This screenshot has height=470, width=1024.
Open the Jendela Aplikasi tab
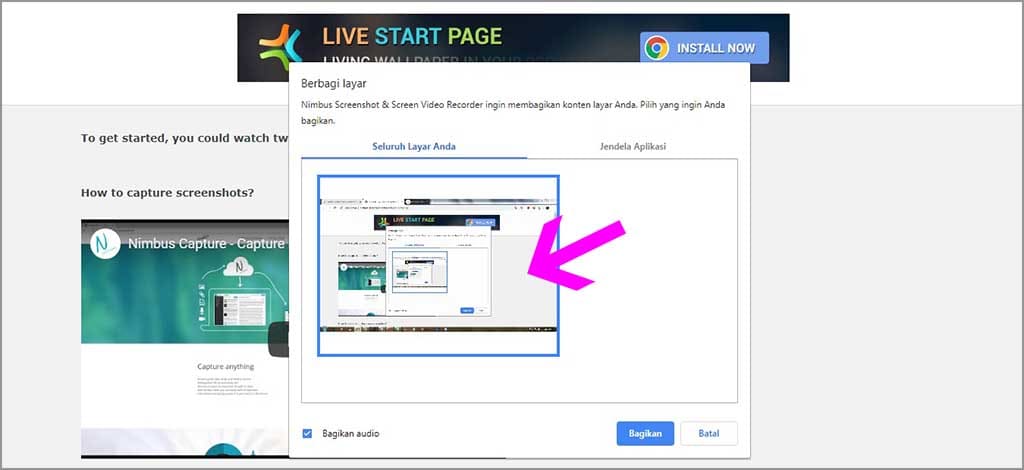tap(632, 146)
